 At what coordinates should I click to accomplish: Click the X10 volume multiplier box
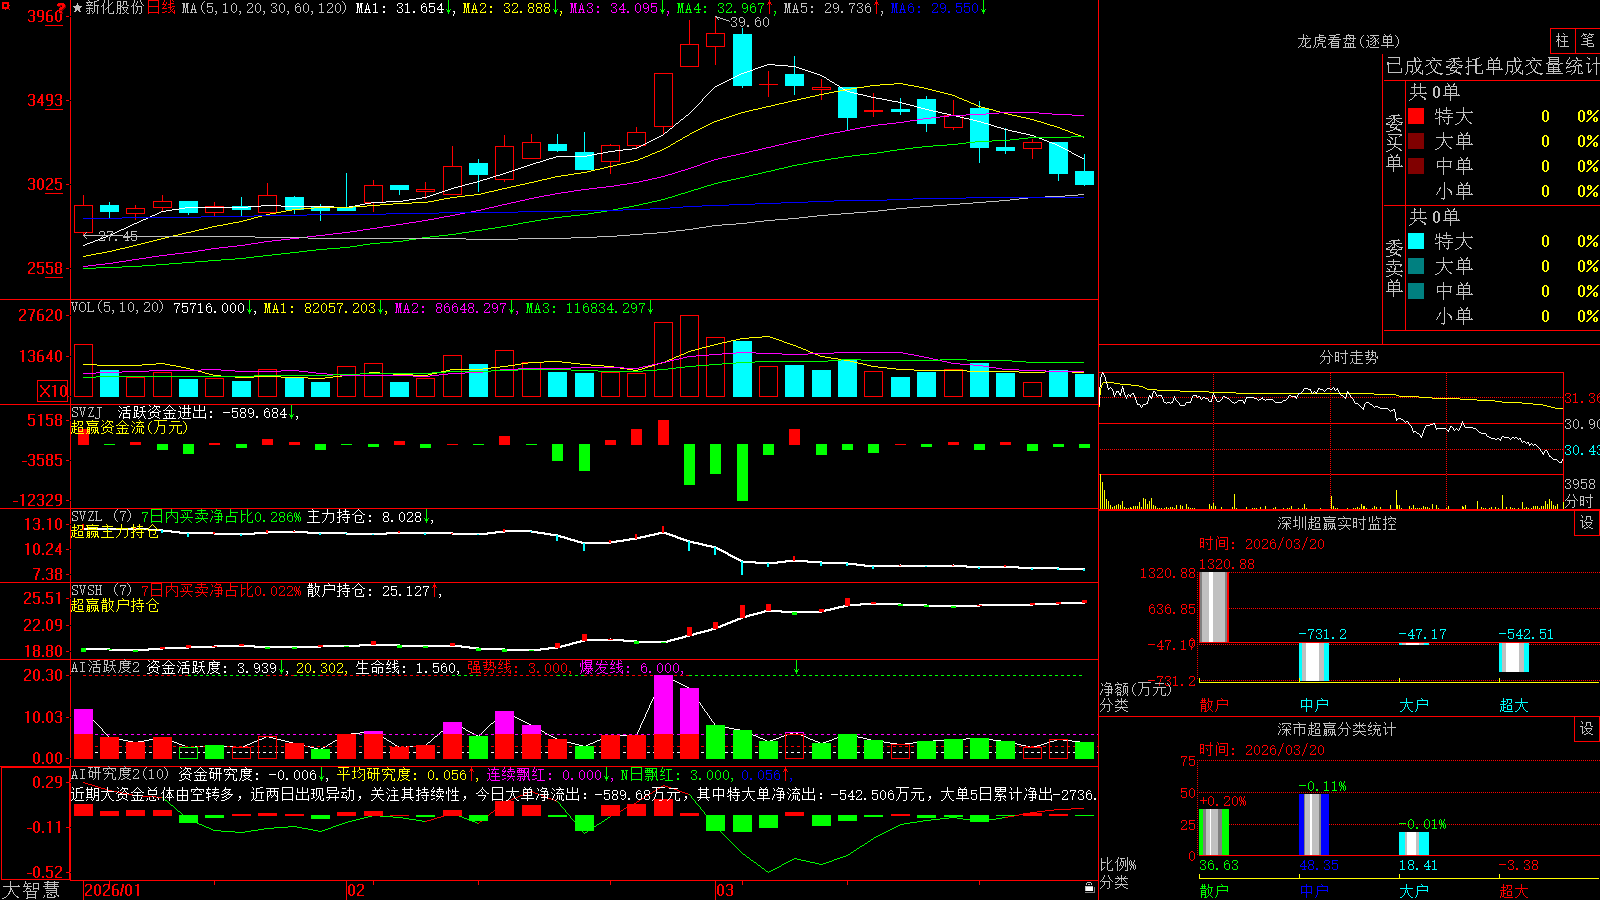coord(53,391)
